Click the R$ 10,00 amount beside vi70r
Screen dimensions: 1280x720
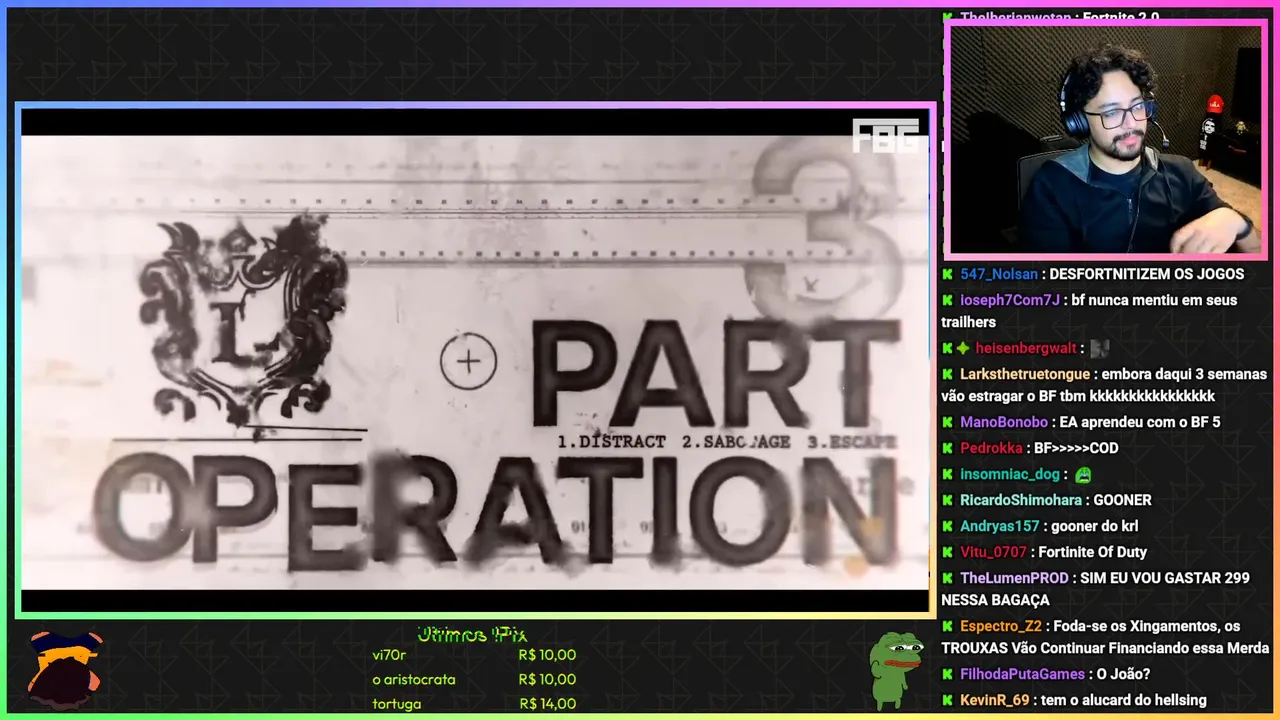click(547, 655)
